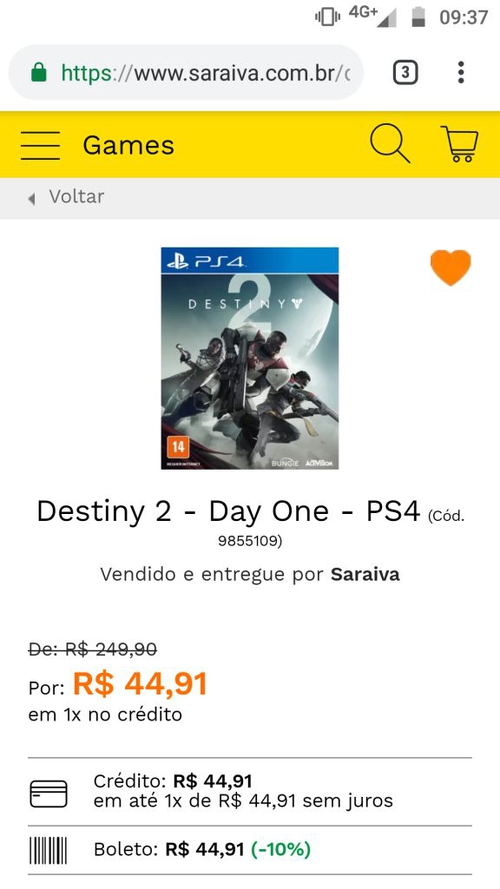The width and height of the screenshot is (500, 889).
Task: Tap the Destiny 2 - Day One title
Action: pos(228,511)
